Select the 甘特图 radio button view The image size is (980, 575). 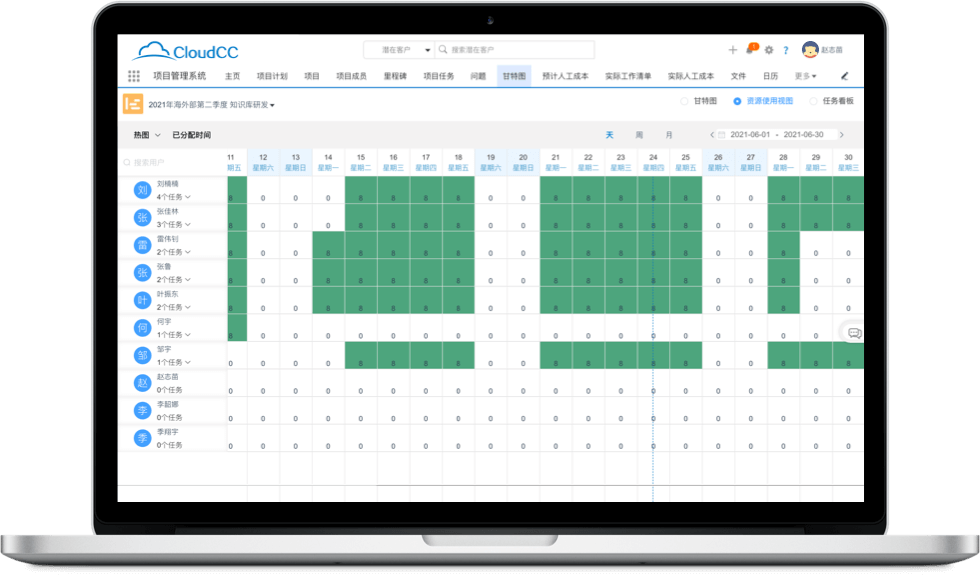685,101
